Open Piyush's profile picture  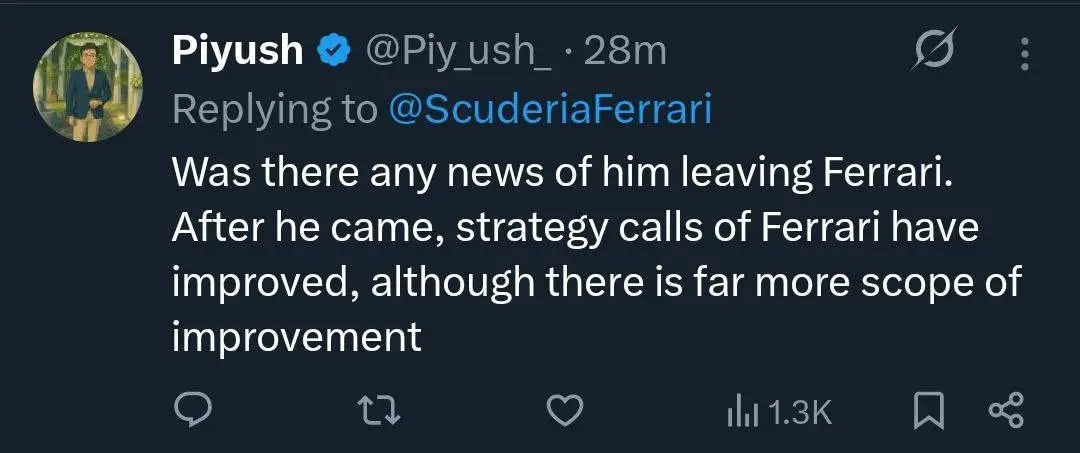87,87
